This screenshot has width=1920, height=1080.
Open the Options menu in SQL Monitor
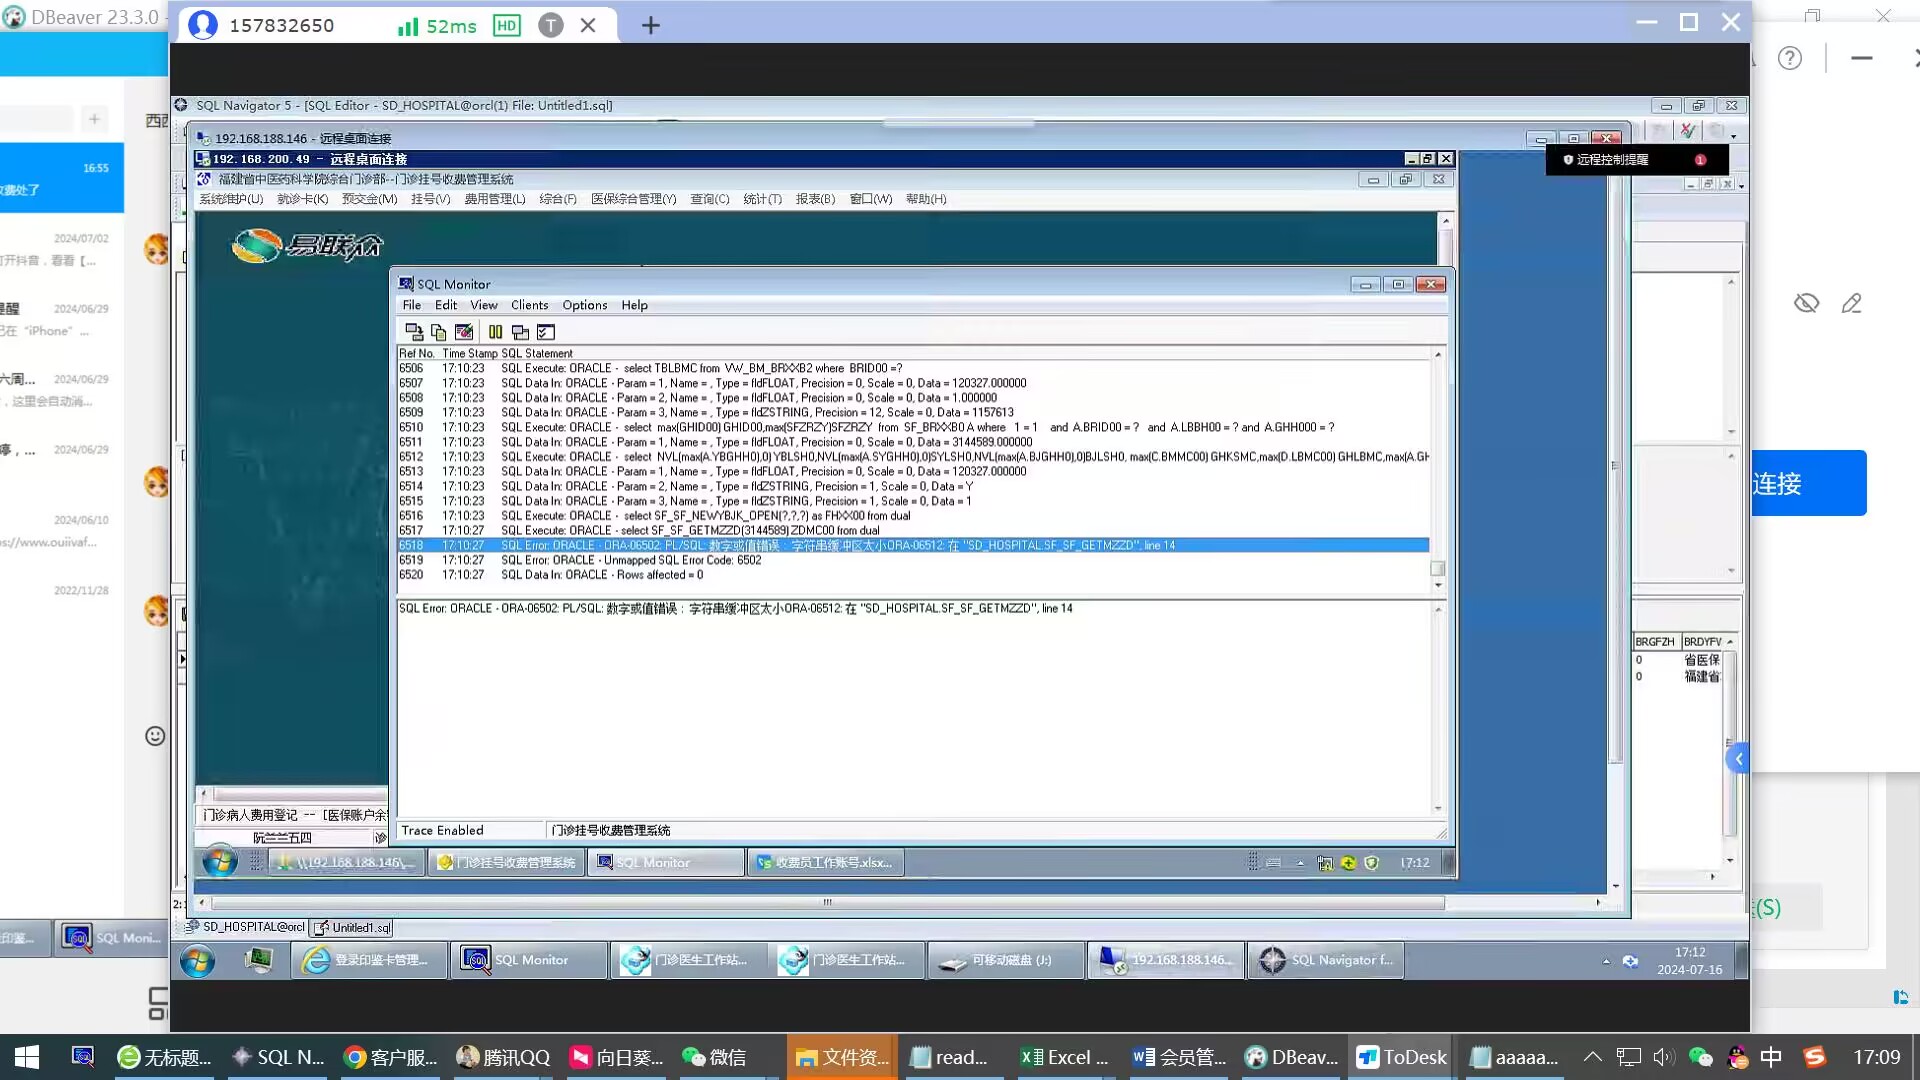(x=584, y=305)
